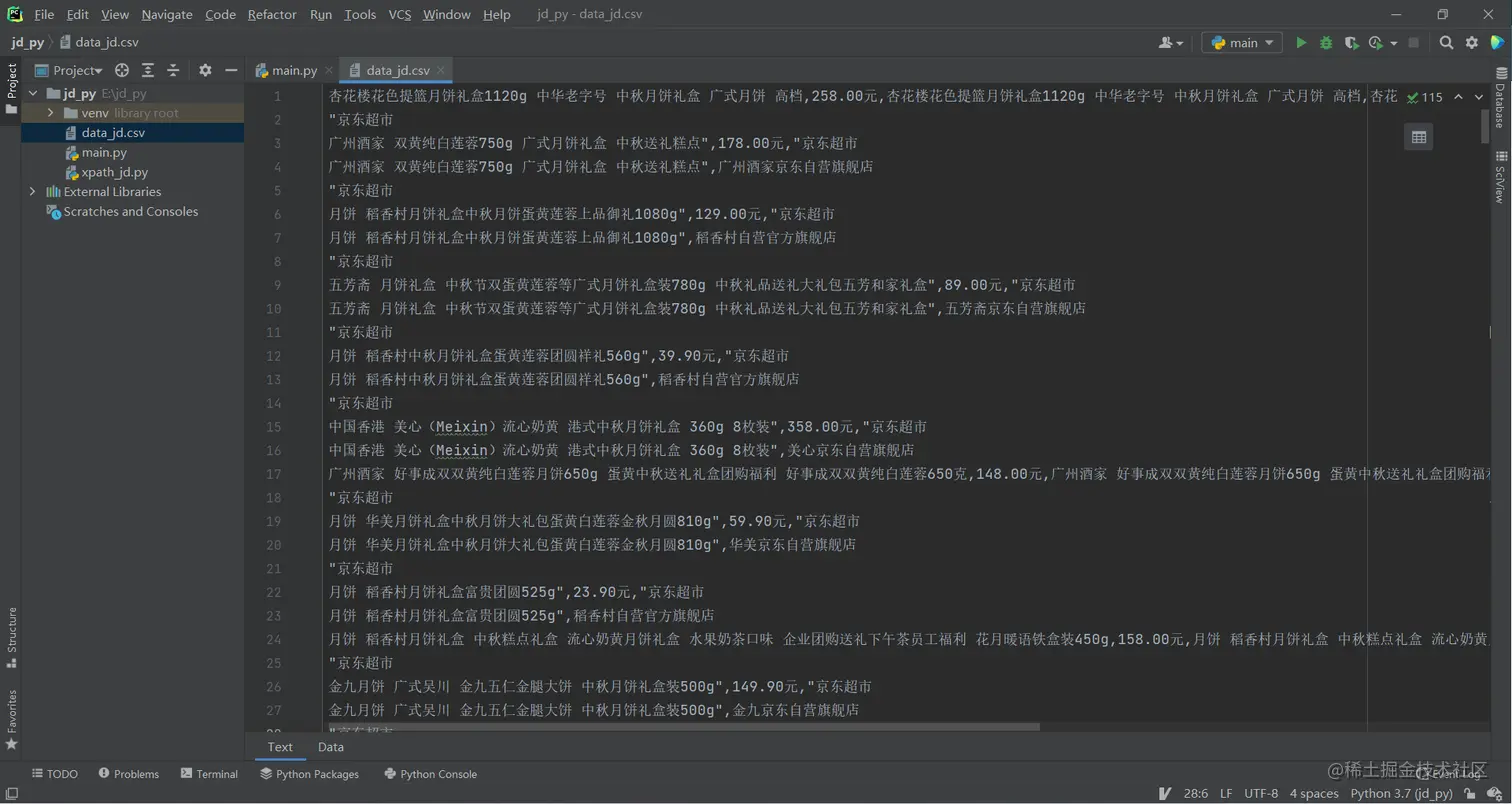Go to next highlighted problem arrow
Image resolution: width=1512 pixels, height=804 pixels.
pyautogui.click(x=1478, y=97)
